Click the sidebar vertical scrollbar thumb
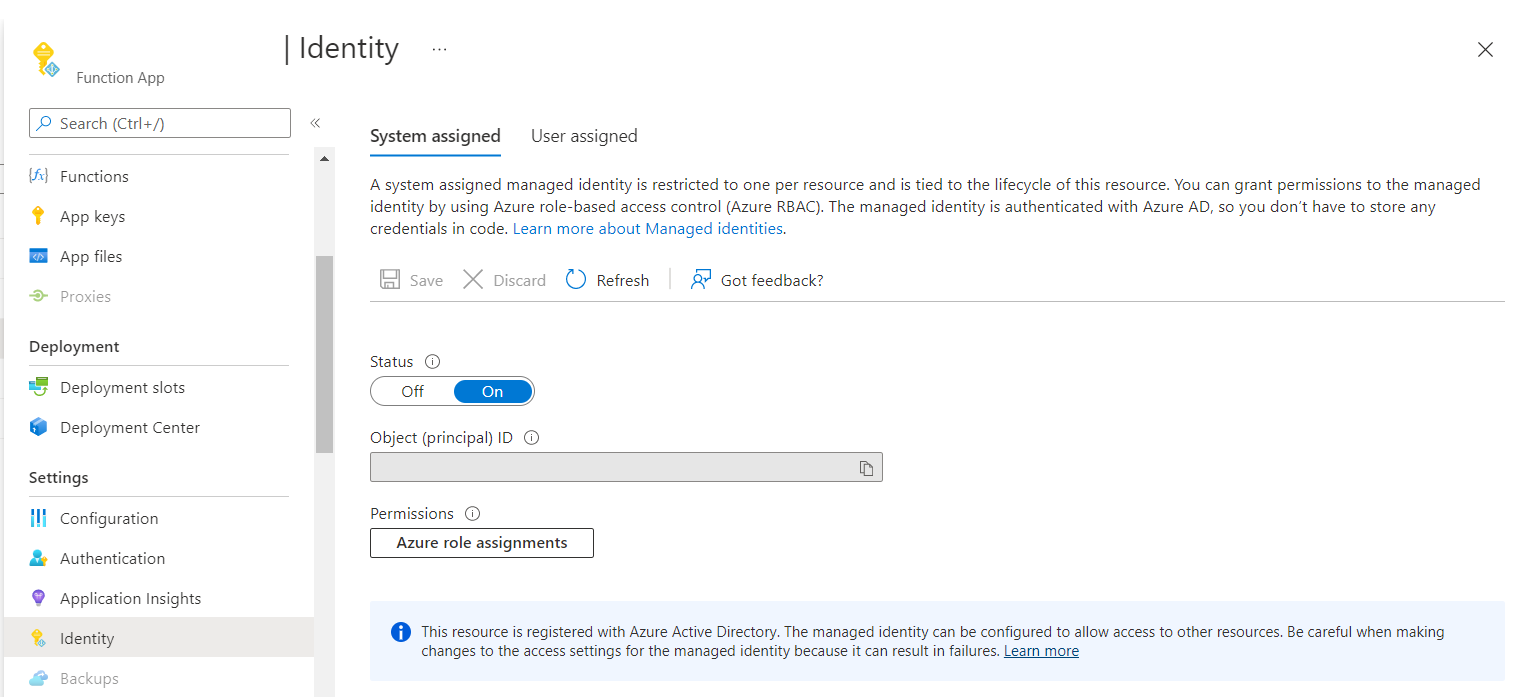 pos(324,354)
